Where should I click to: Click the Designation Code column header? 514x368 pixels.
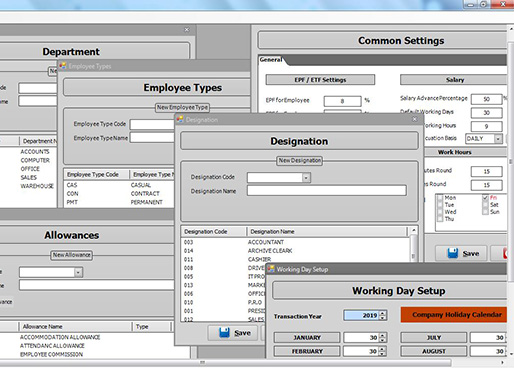[x=213, y=231]
